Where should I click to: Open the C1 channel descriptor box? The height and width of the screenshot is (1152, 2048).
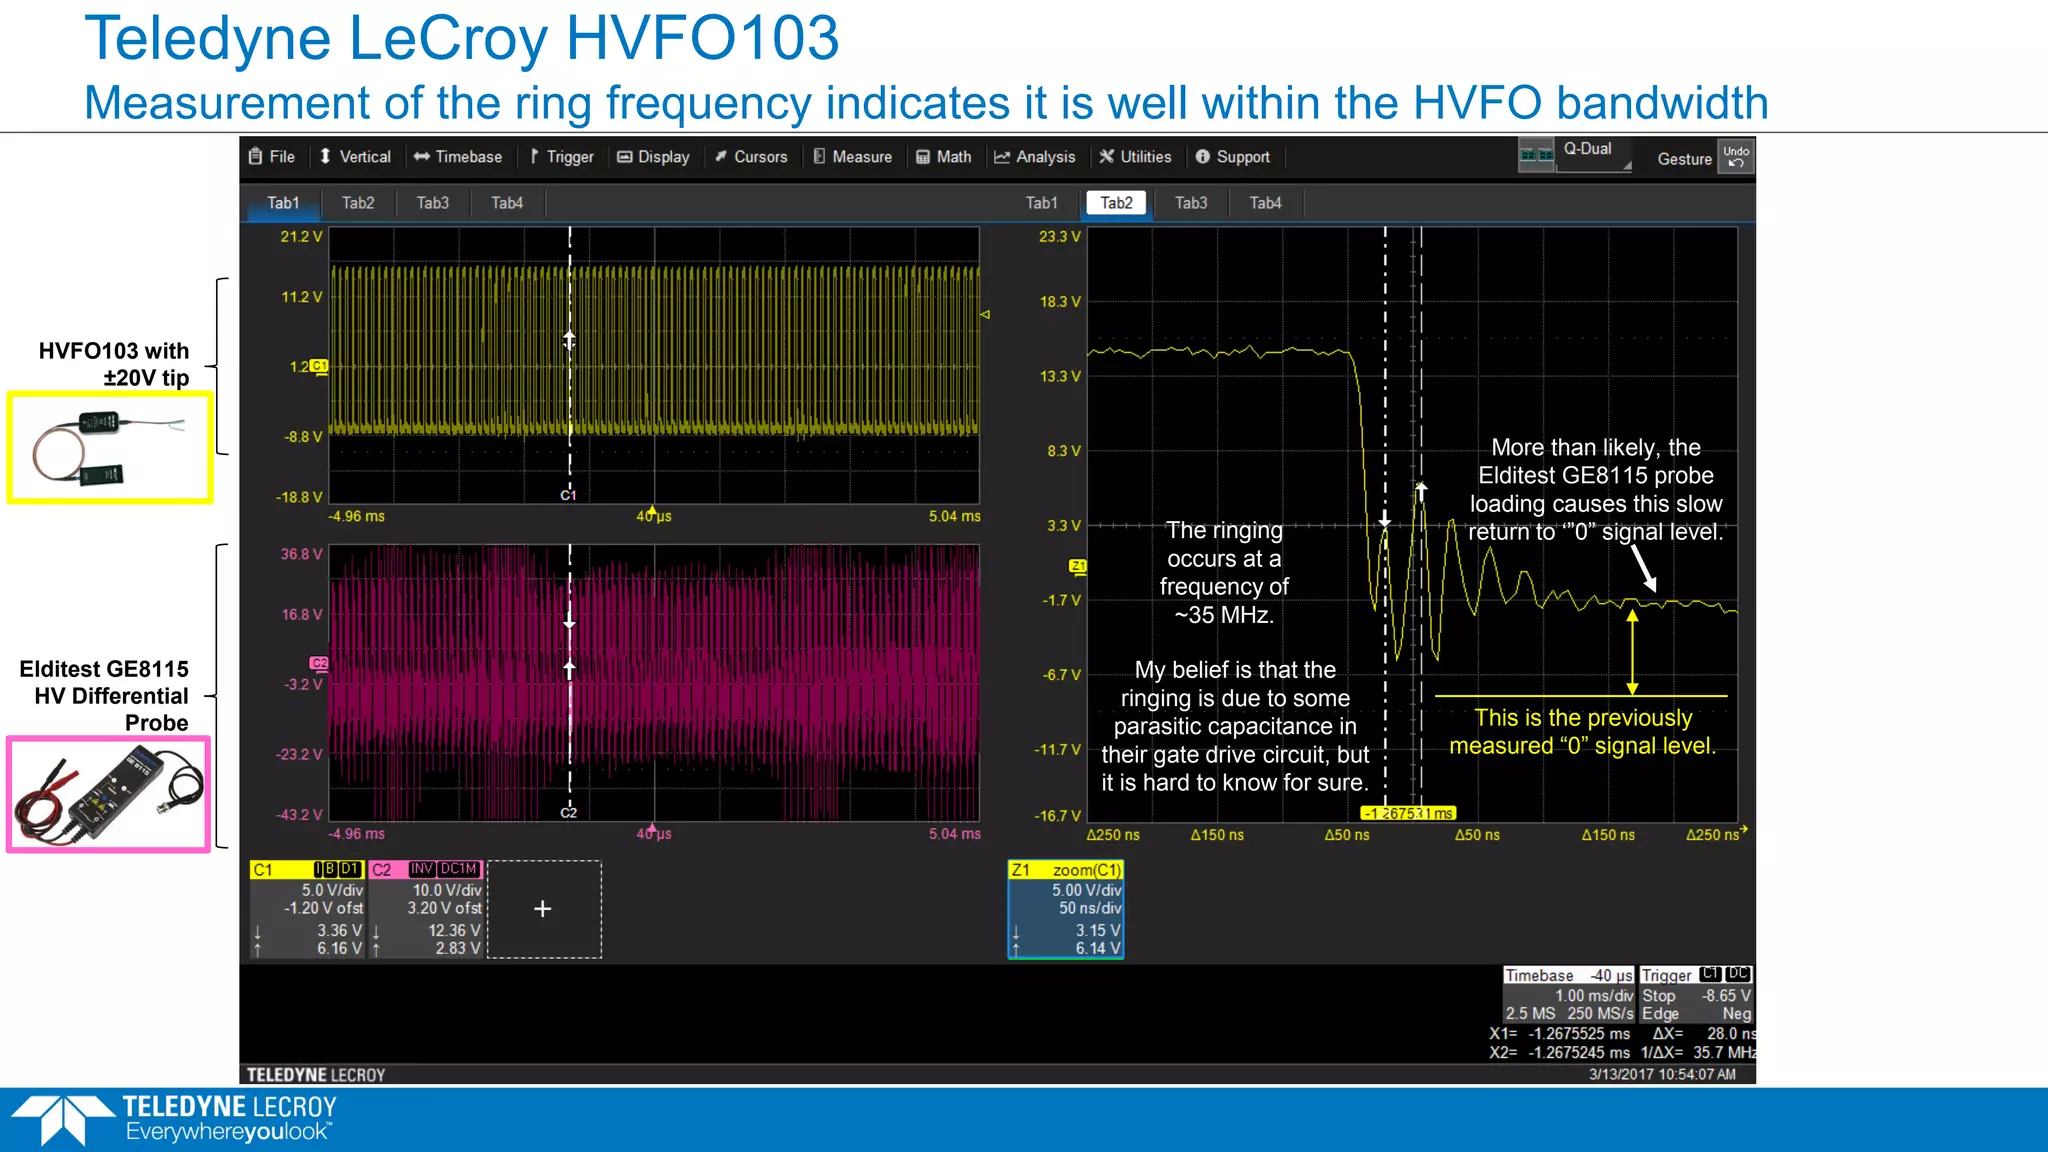coord(307,909)
